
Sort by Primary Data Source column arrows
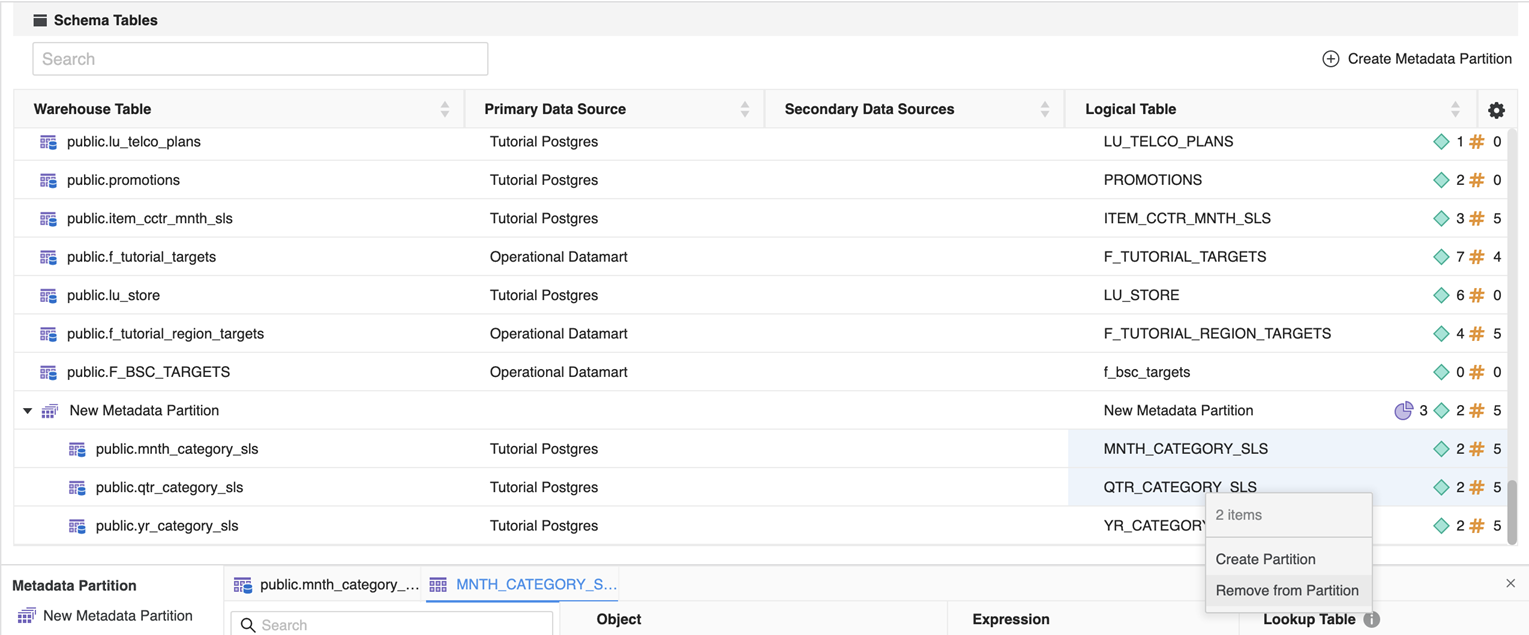pyautogui.click(x=745, y=110)
